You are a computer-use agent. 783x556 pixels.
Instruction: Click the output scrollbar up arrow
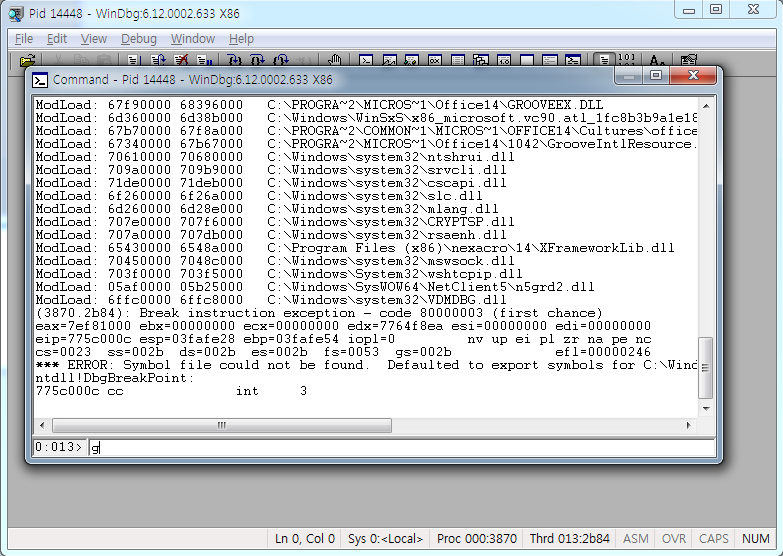pyautogui.click(x=706, y=105)
